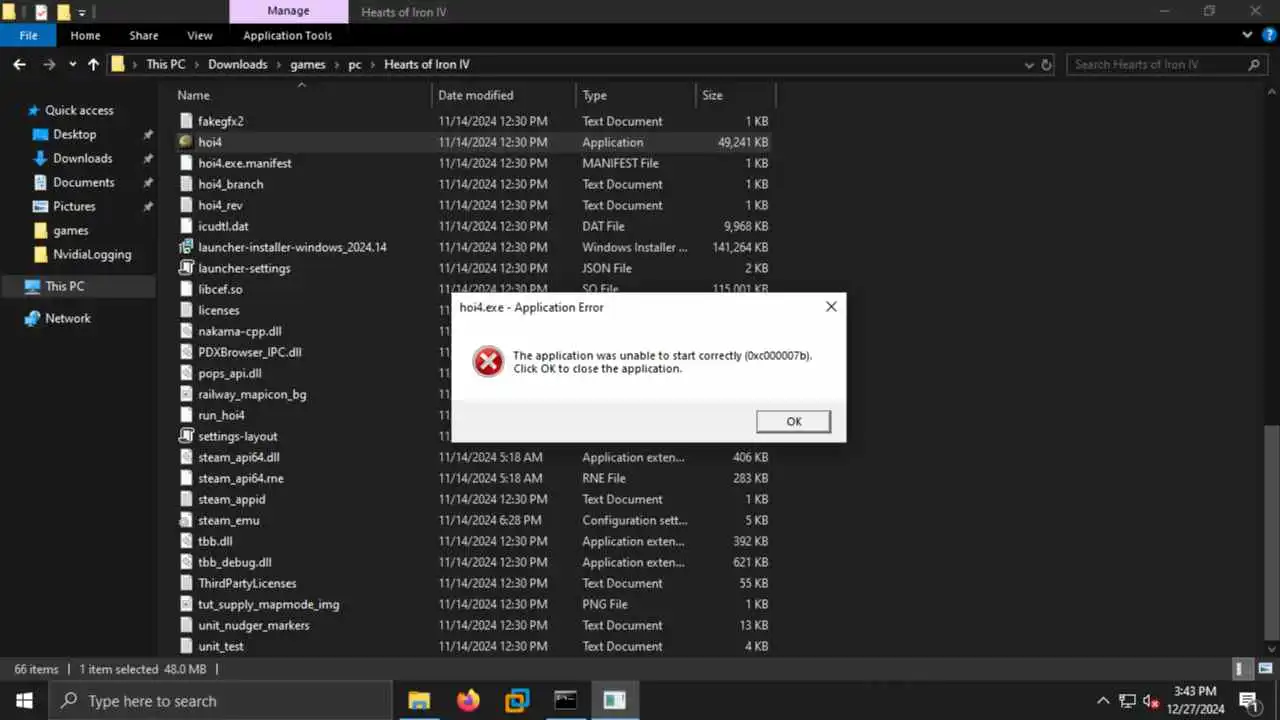Open NvidiaLogging folder in sidebar
1280x720 pixels.
[x=92, y=254]
